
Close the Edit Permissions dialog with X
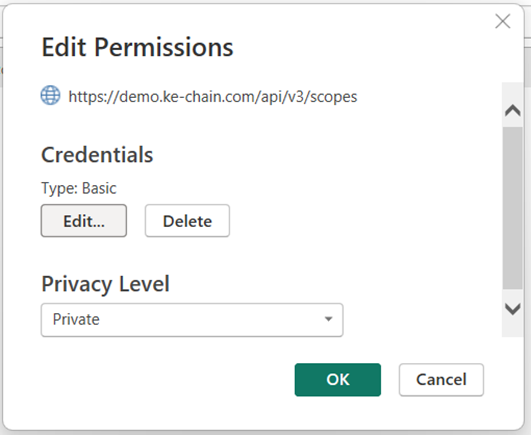point(503,21)
